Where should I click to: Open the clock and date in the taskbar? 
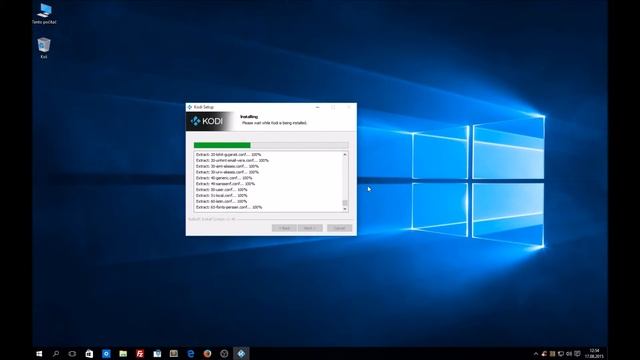(594, 353)
